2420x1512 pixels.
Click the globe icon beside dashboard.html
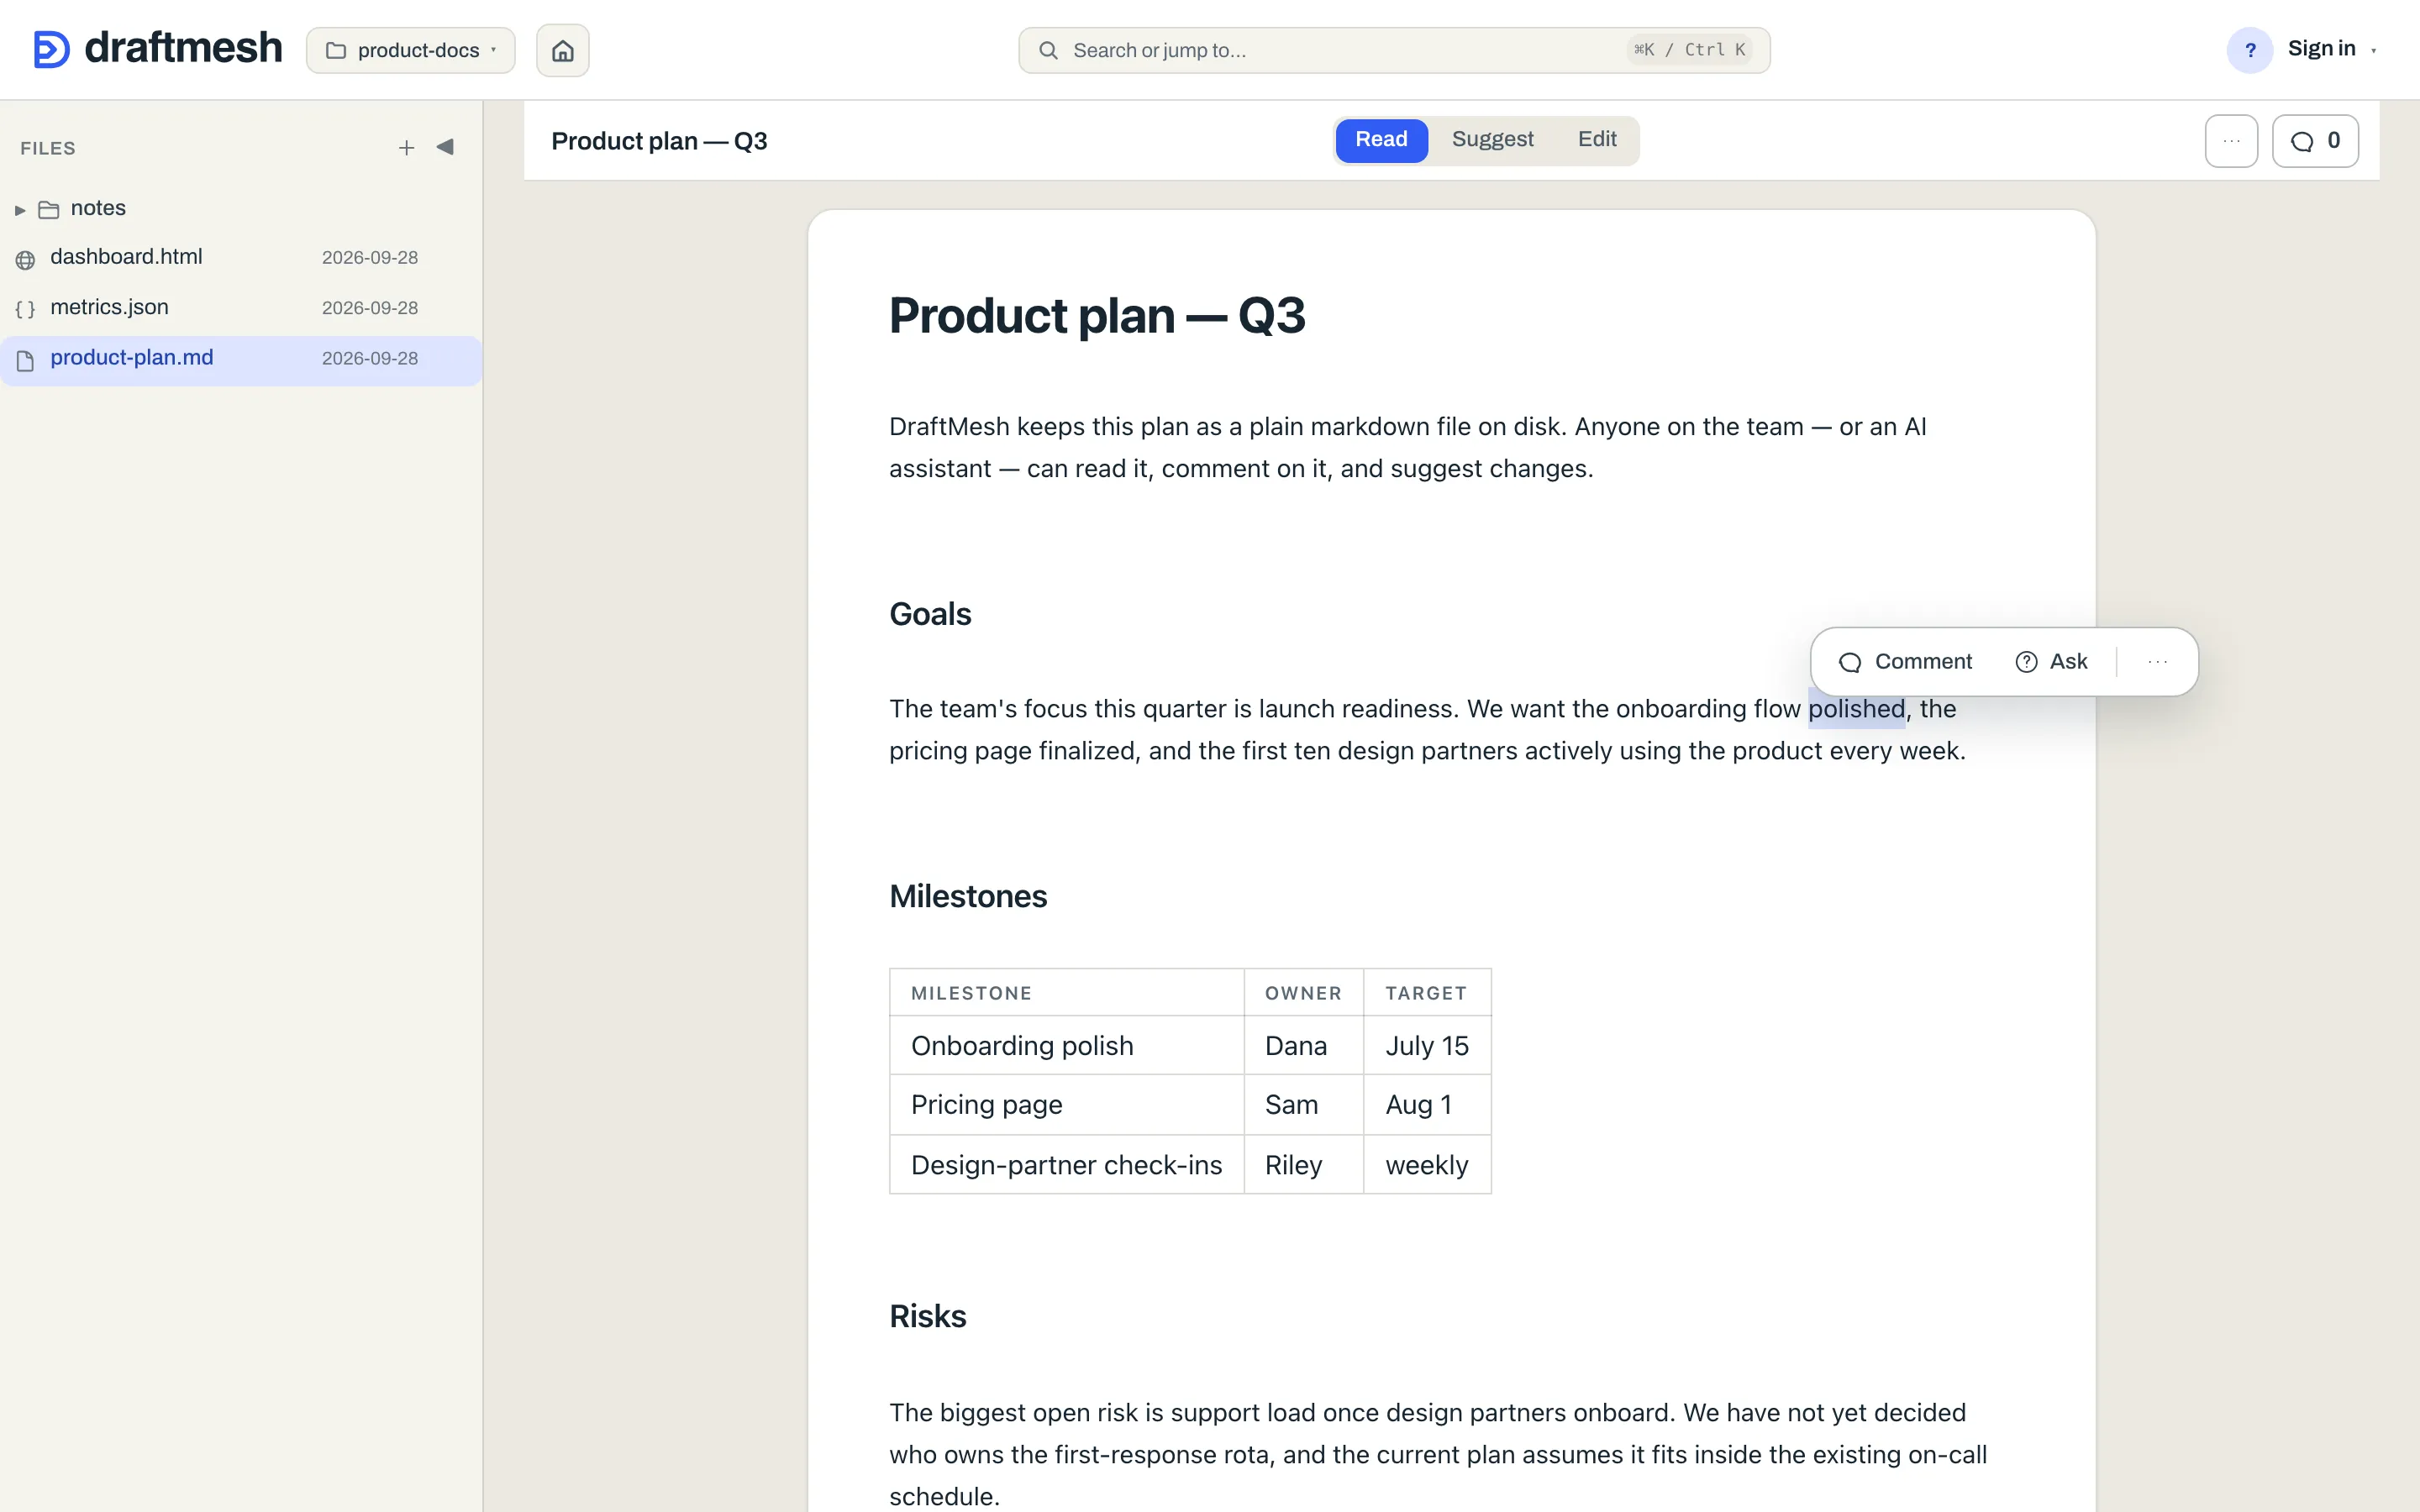tap(25, 260)
